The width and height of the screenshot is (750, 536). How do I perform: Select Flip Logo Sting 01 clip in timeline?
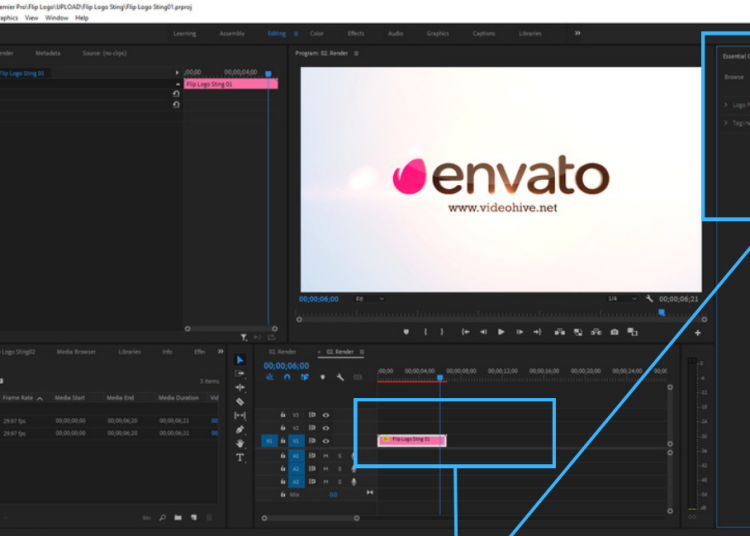[x=412, y=440]
